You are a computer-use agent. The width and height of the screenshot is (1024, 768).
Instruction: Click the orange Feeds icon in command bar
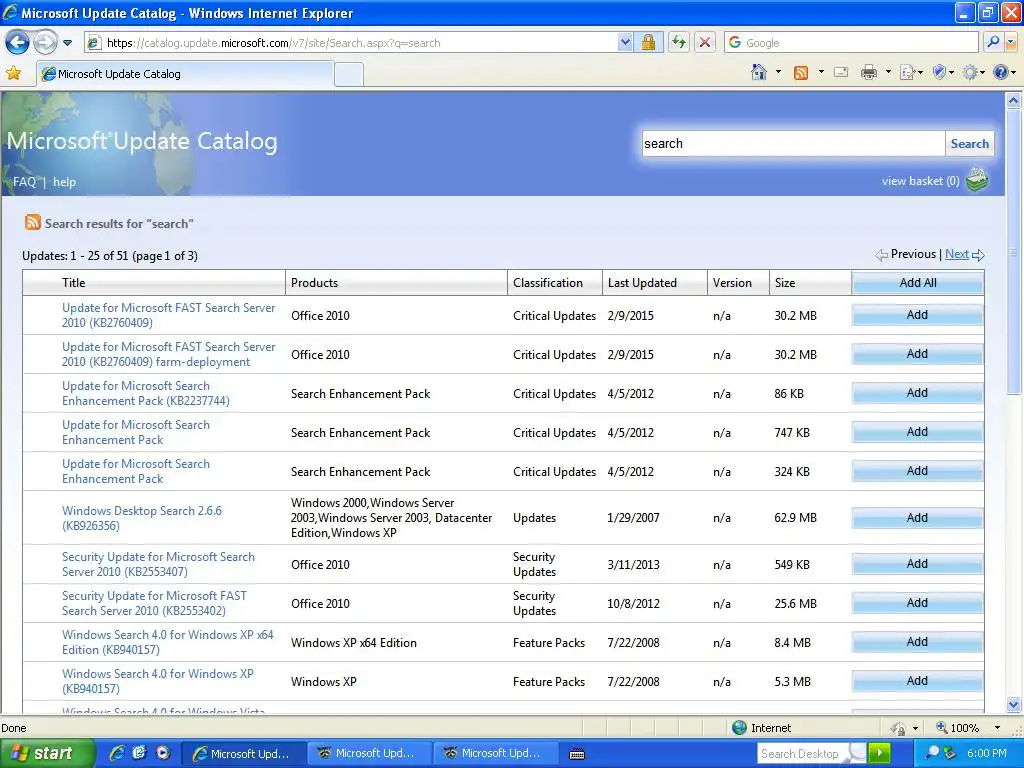click(801, 72)
